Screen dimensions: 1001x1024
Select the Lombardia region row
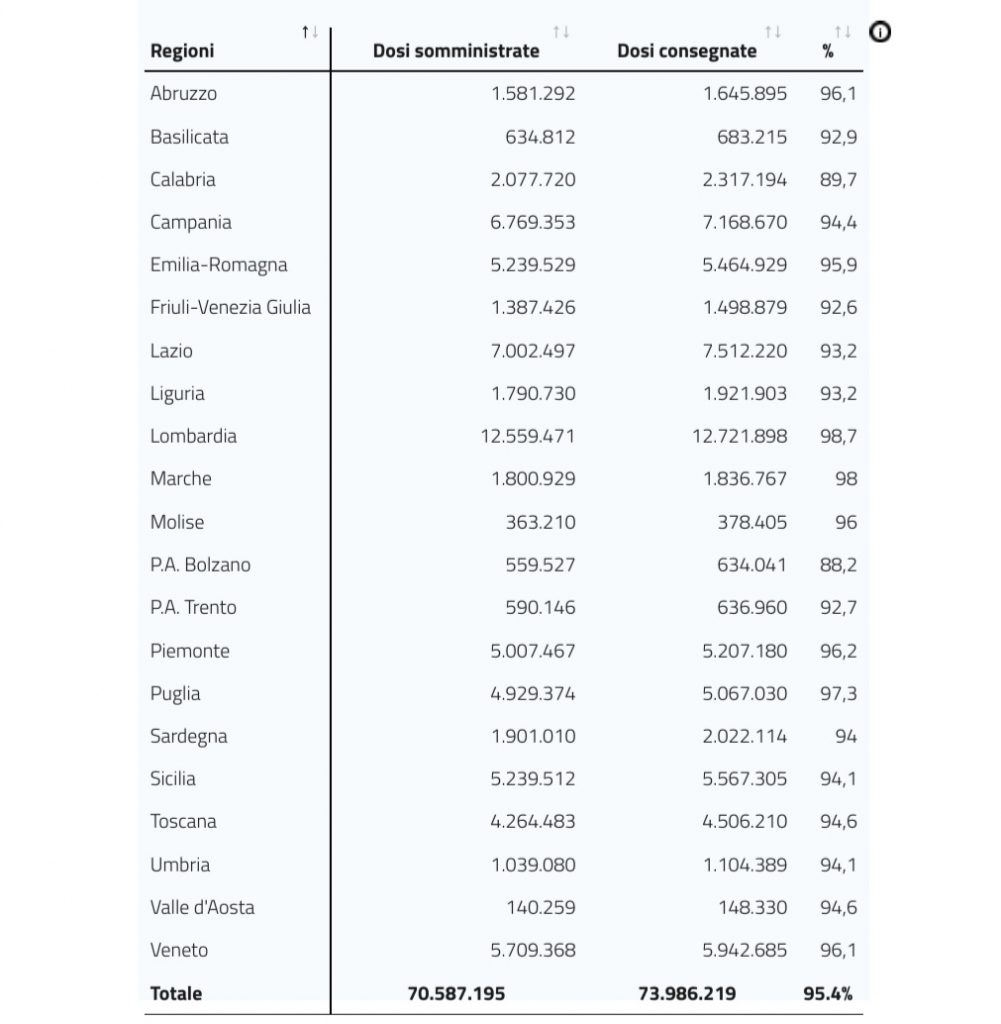pyautogui.click(x=503, y=436)
